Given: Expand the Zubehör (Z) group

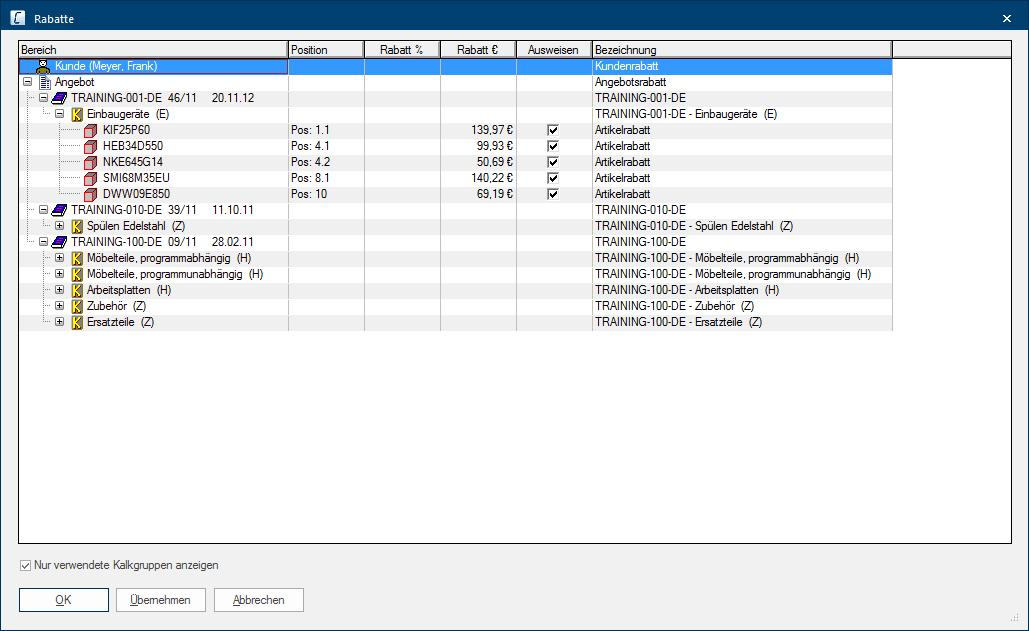Looking at the screenshot, I should (x=60, y=306).
